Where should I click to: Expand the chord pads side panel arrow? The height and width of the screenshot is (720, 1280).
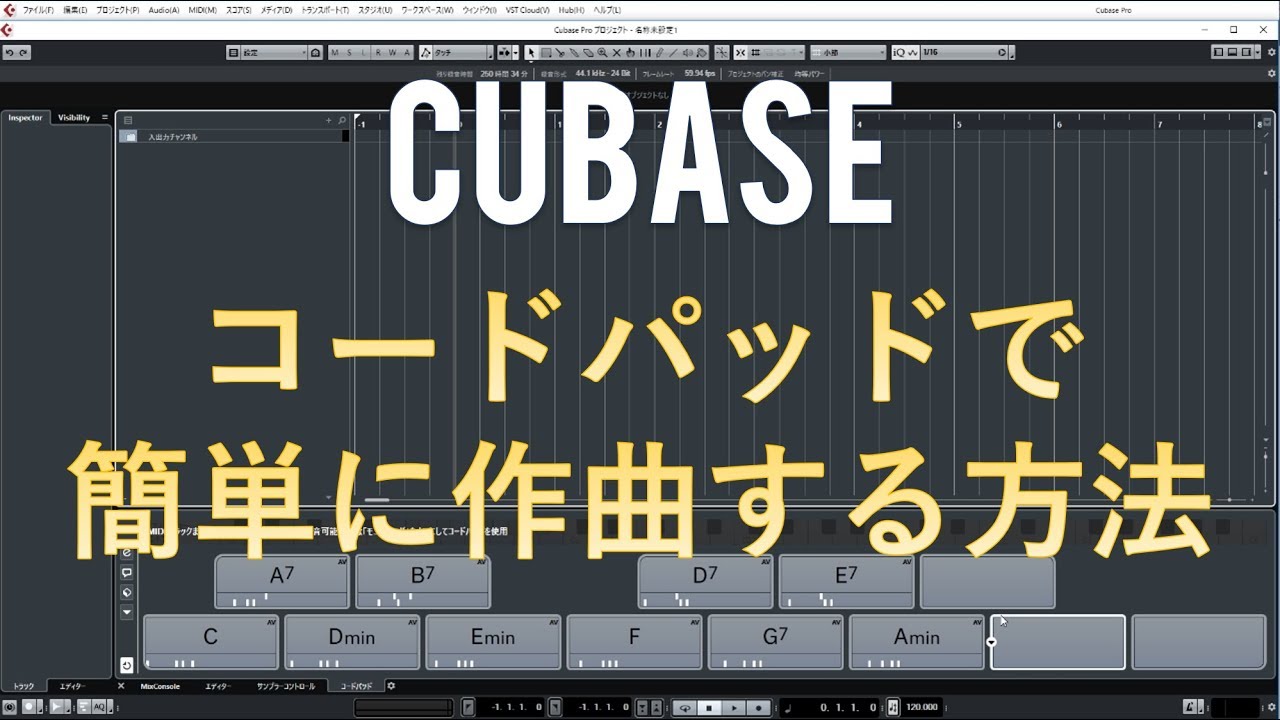[x=127, y=611]
